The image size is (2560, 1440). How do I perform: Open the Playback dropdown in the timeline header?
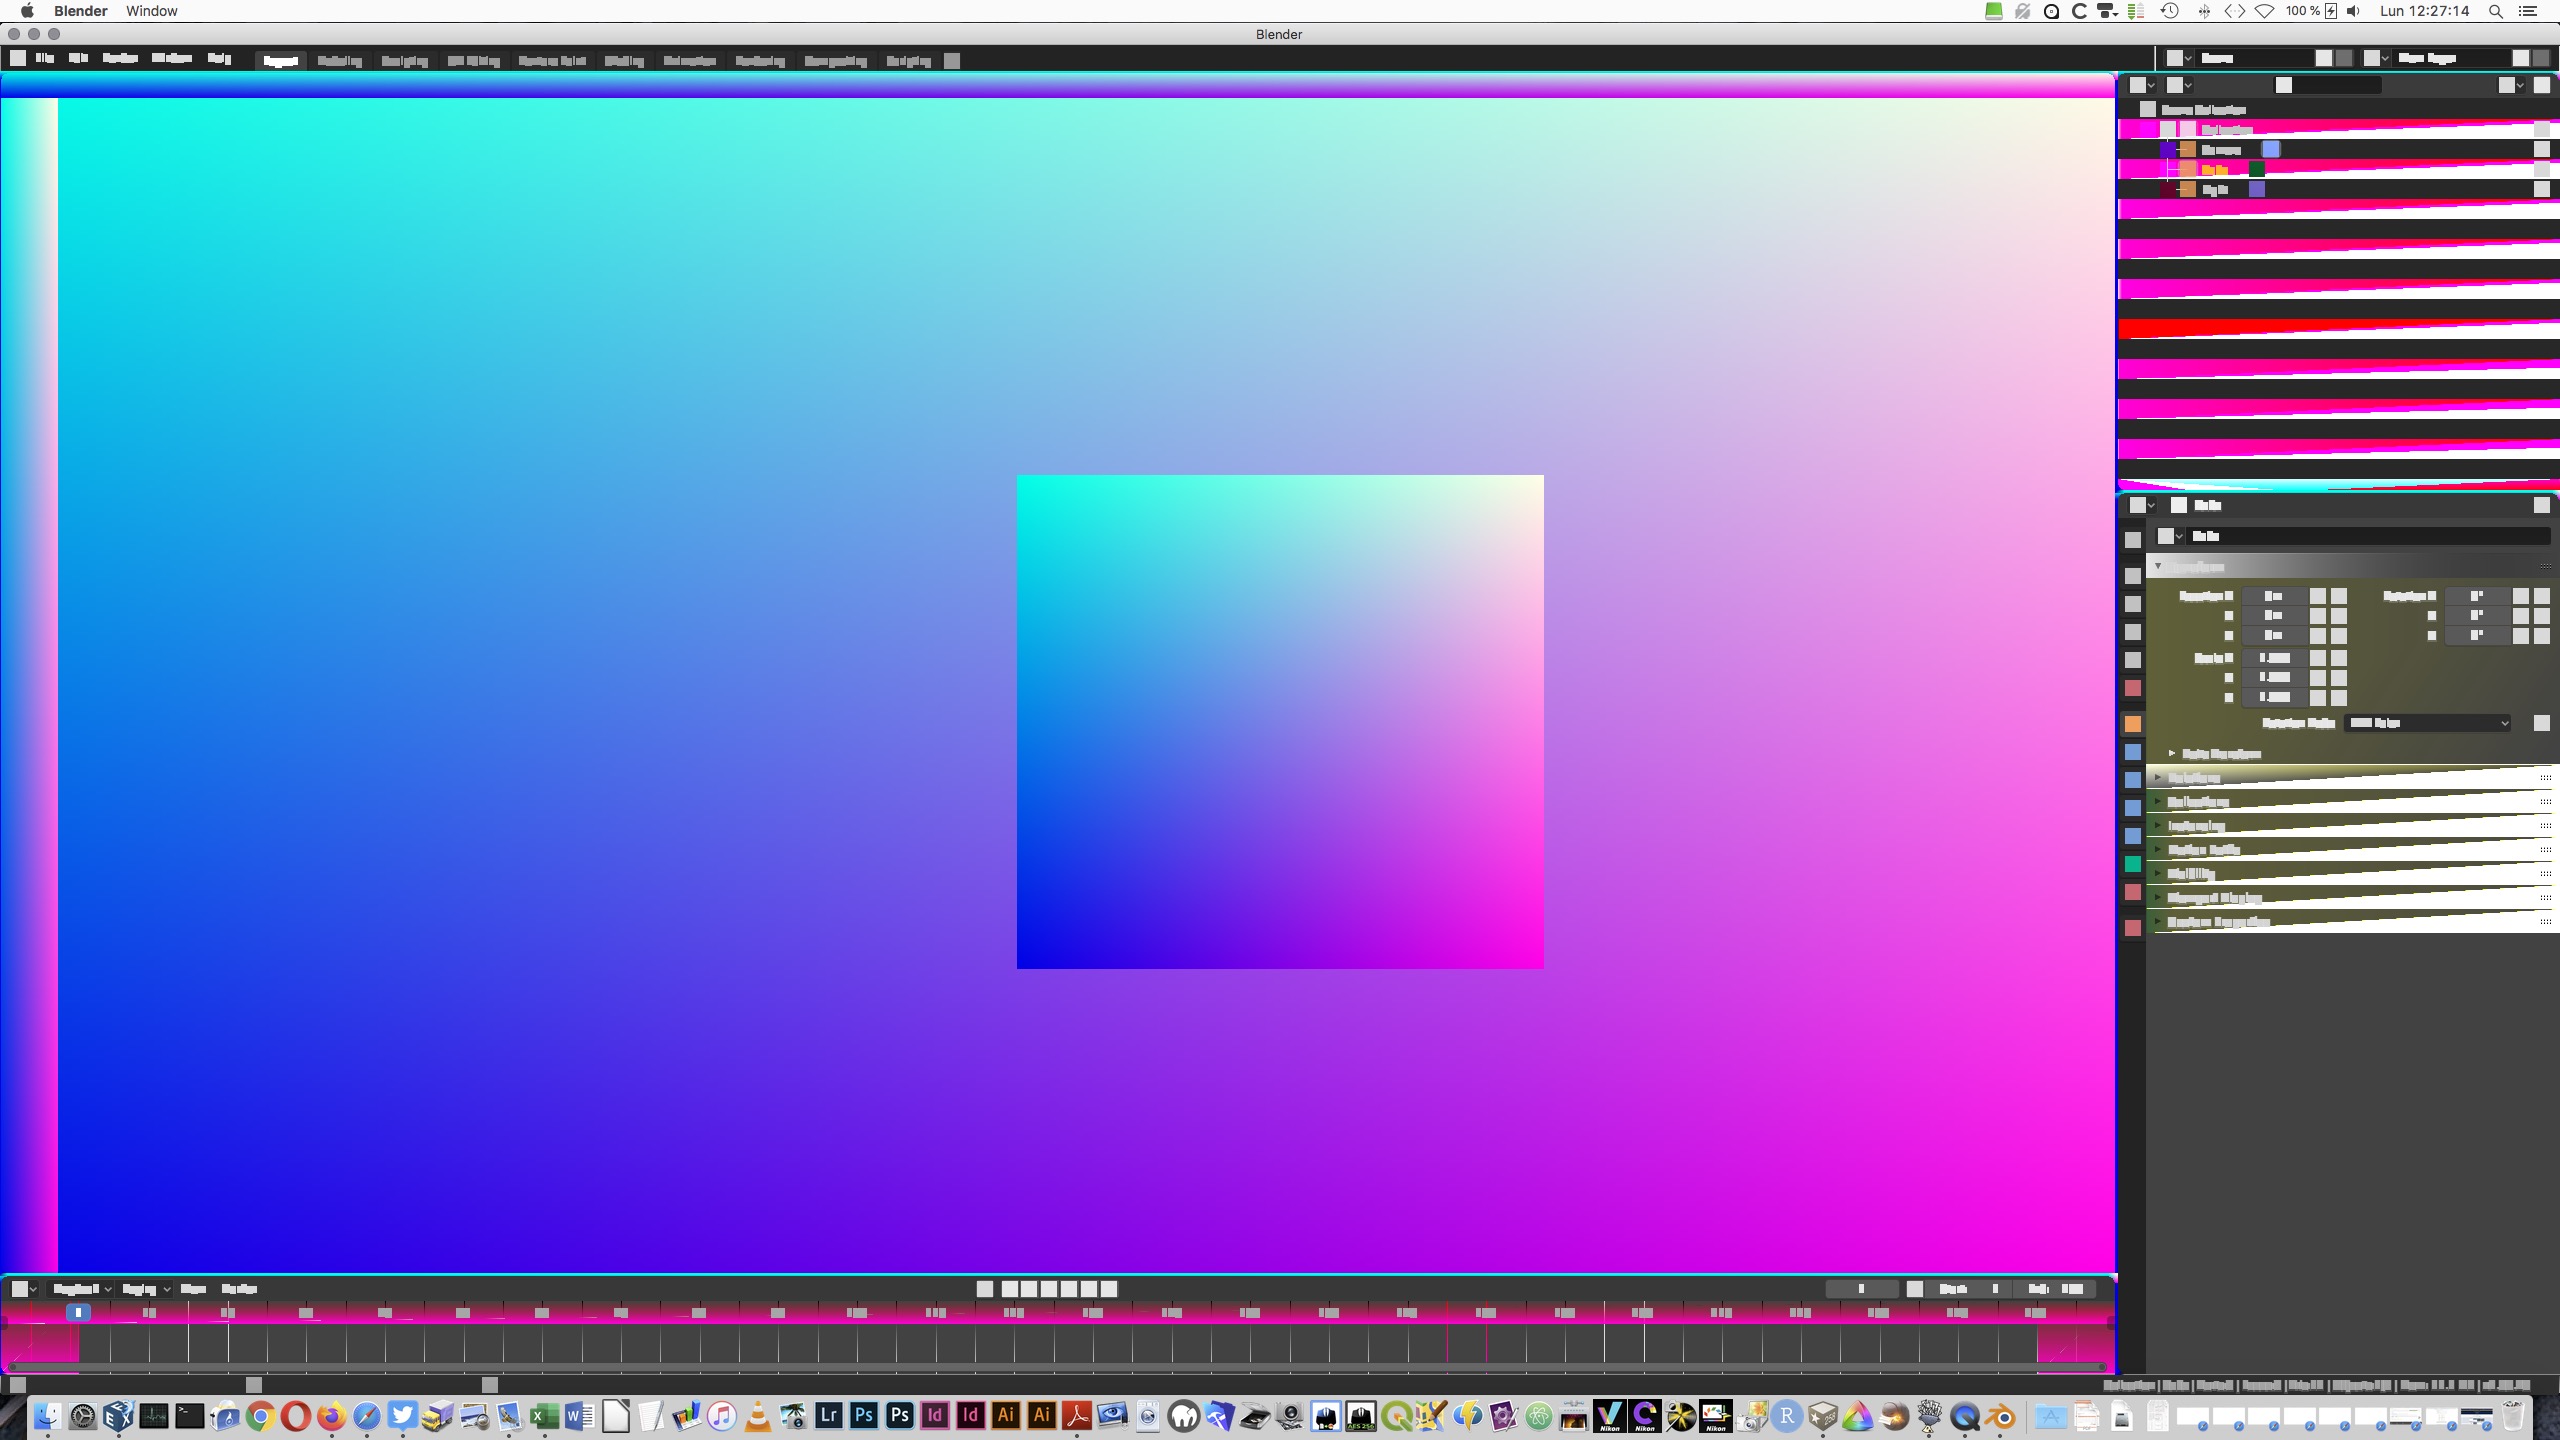pos(81,1289)
